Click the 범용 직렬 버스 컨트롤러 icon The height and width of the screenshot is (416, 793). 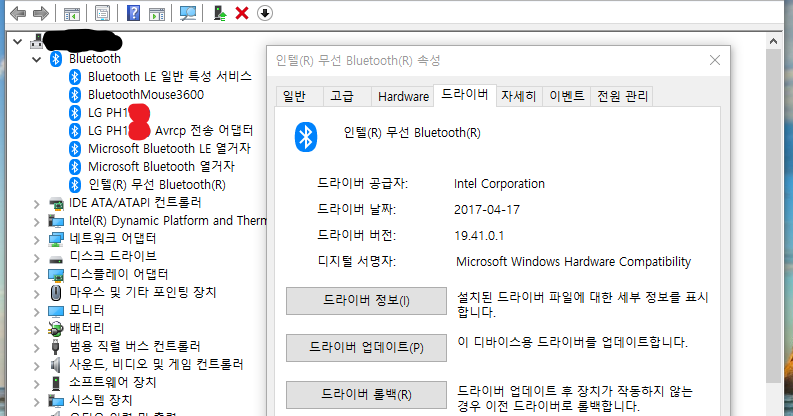pyautogui.click(x=56, y=347)
